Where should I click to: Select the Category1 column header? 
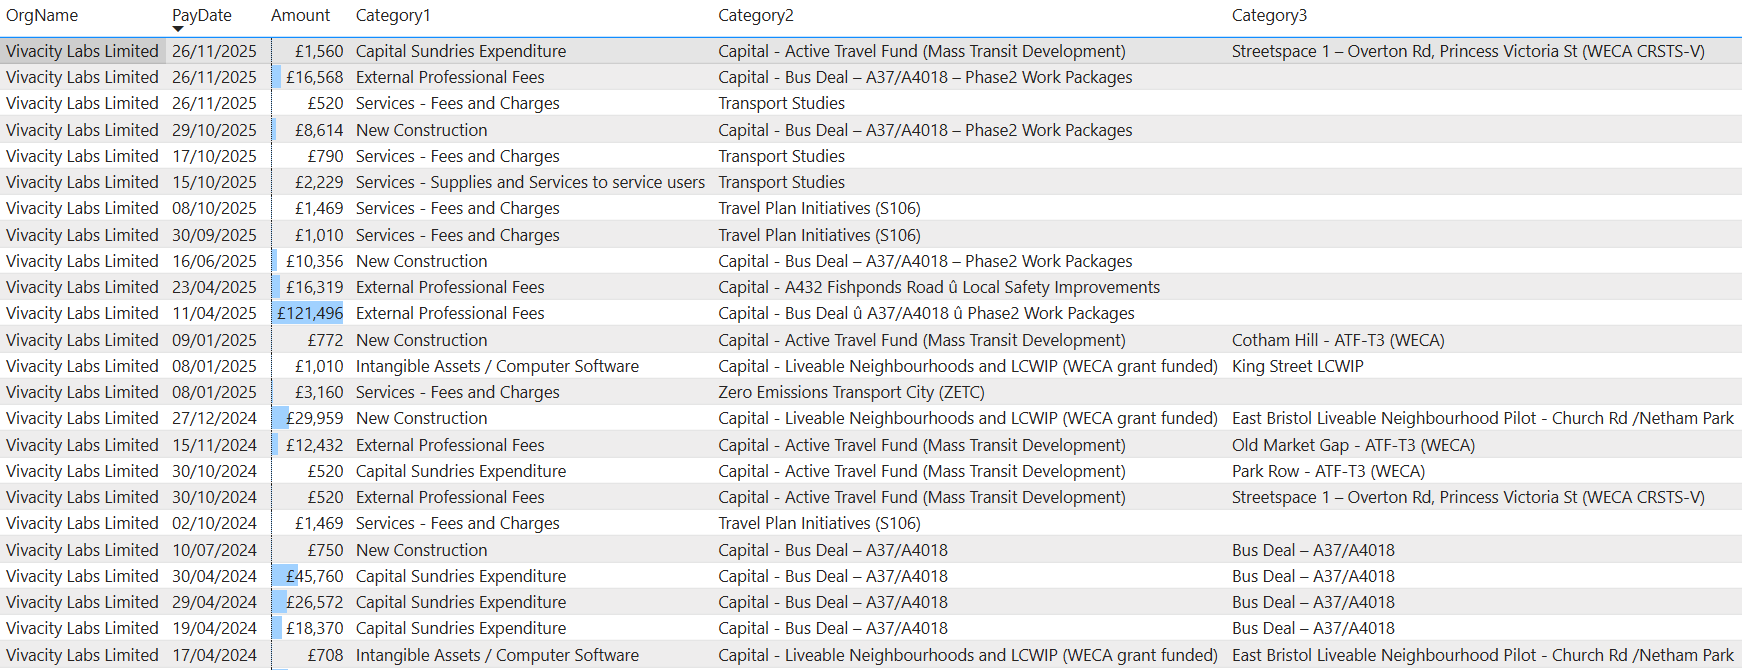click(393, 15)
